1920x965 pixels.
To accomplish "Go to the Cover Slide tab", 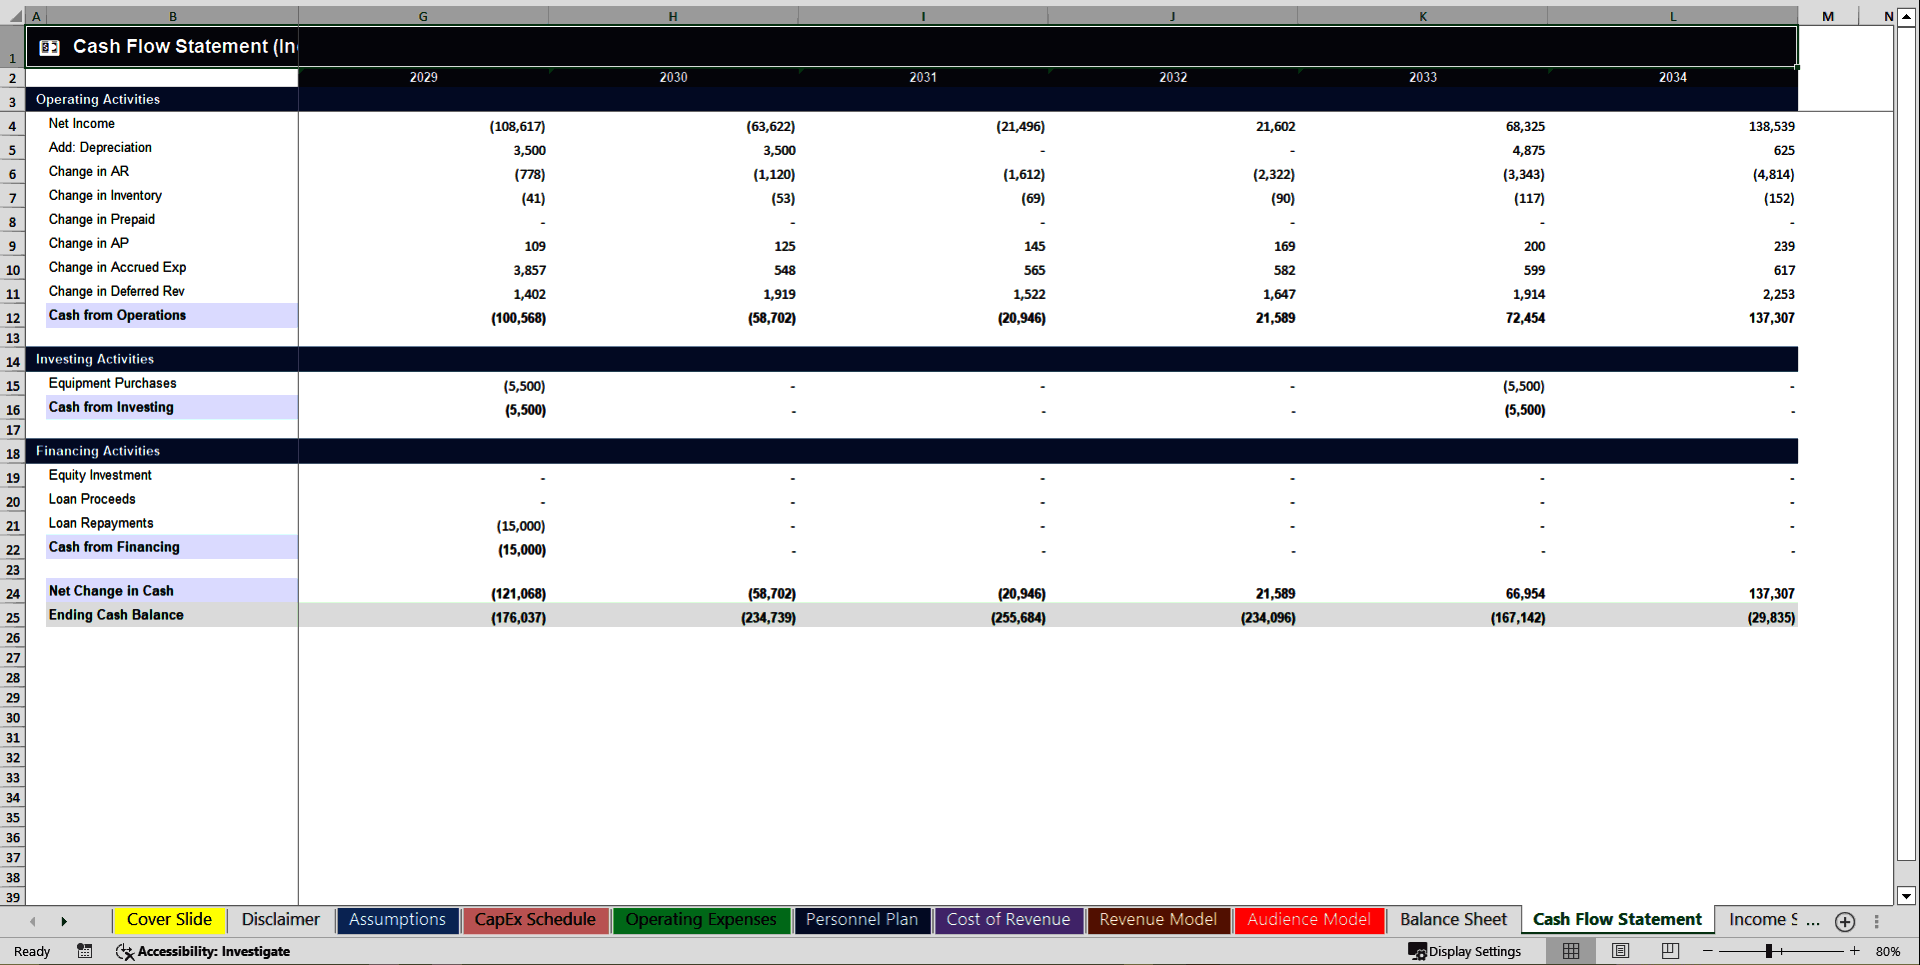I will pos(169,920).
